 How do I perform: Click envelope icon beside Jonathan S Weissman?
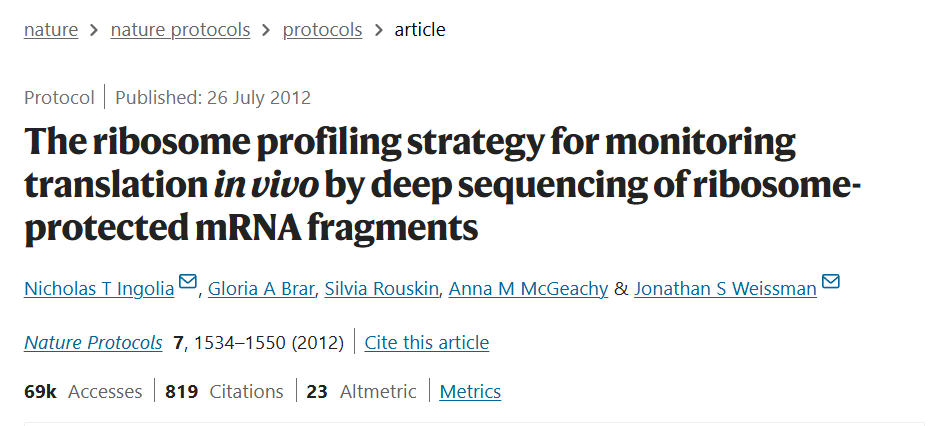click(830, 285)
